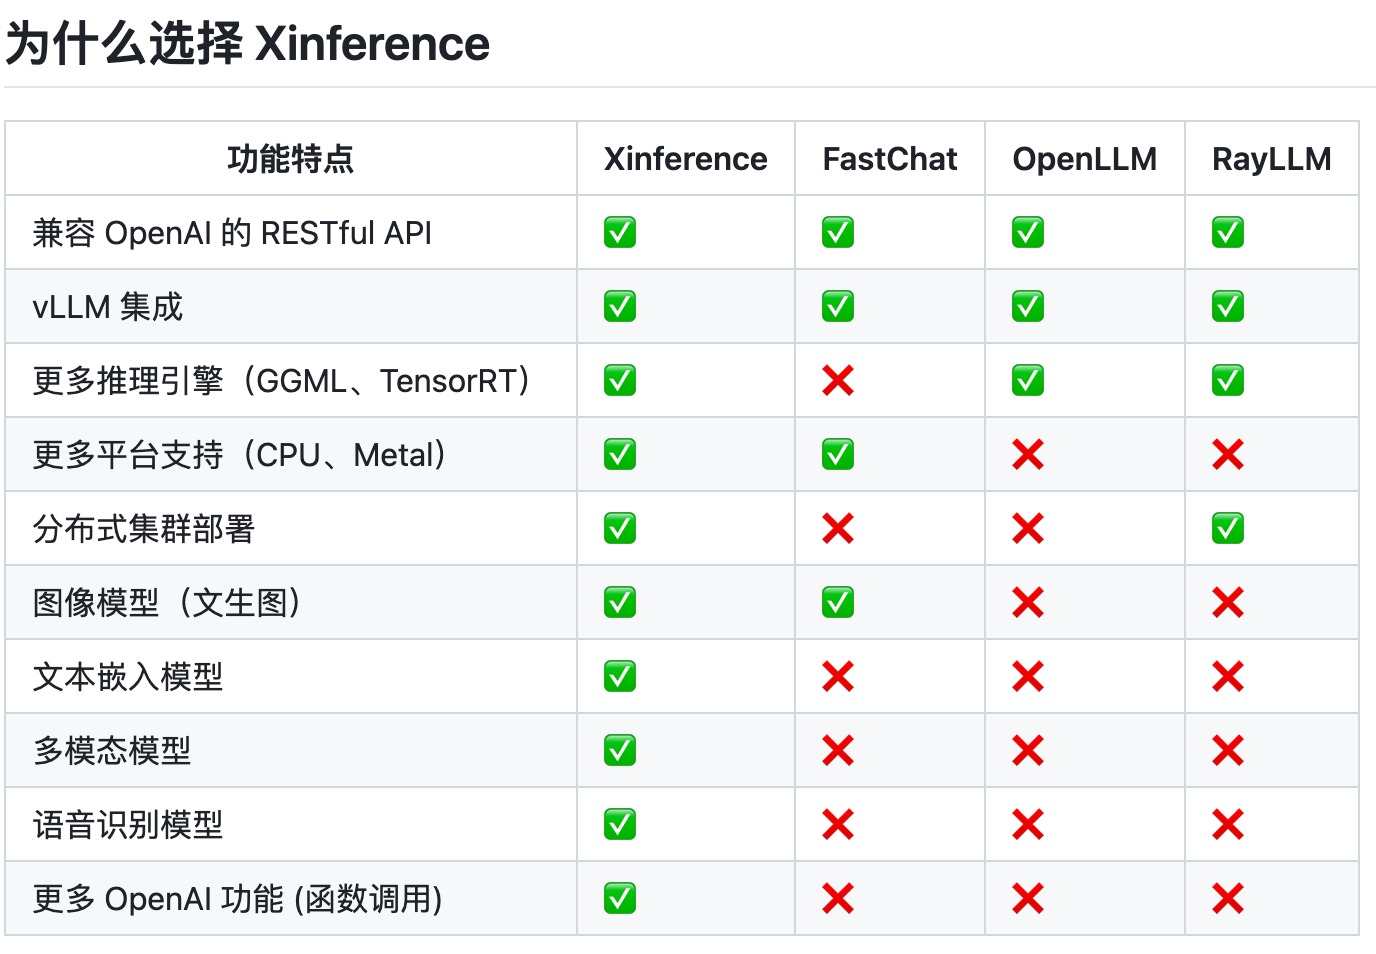The height and width of the screenshot is (954, 1376).
Task: Select the 兼容 OpenAI 的 RESTful API cell
Action: point(291,232)
